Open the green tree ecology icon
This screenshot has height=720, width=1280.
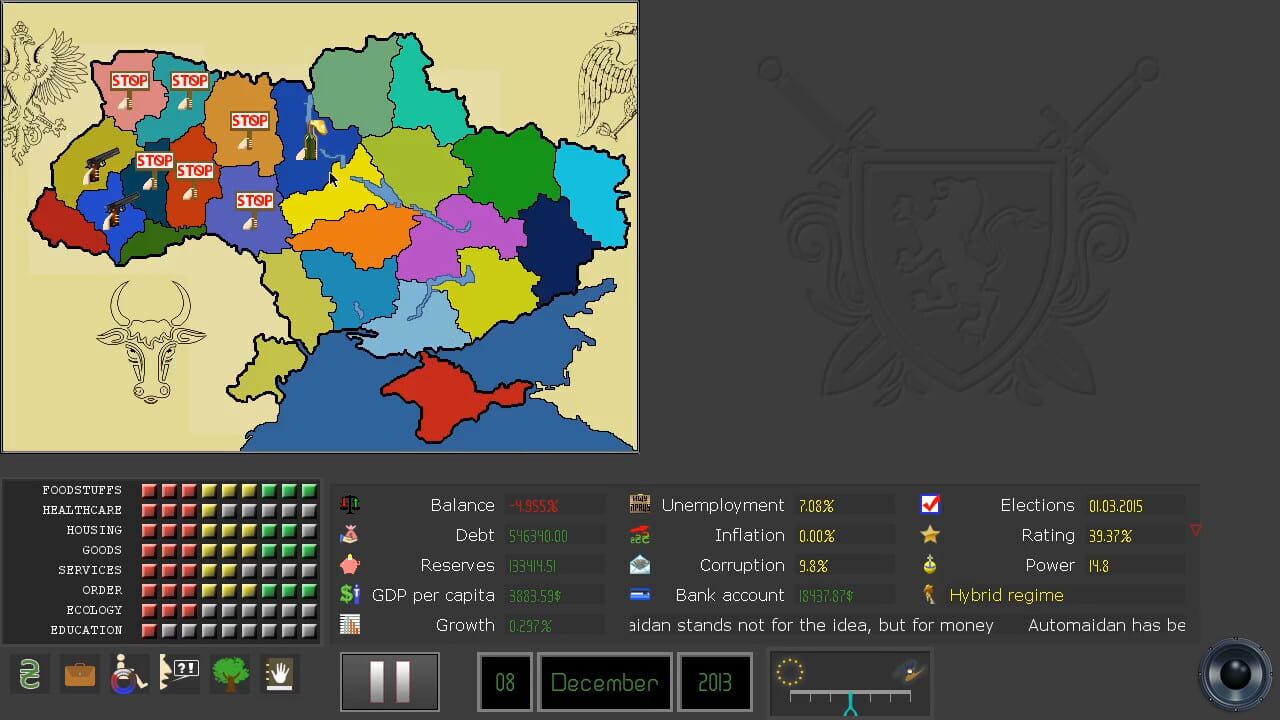(x=230, y=674)
